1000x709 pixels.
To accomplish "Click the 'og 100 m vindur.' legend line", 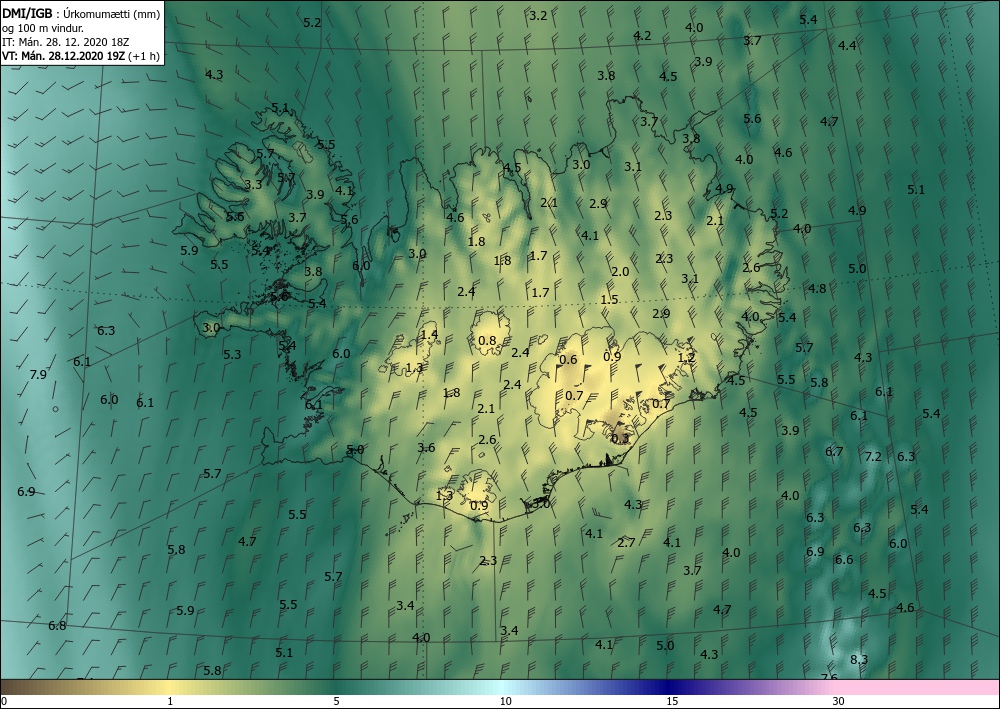I will tap(43, 27).
